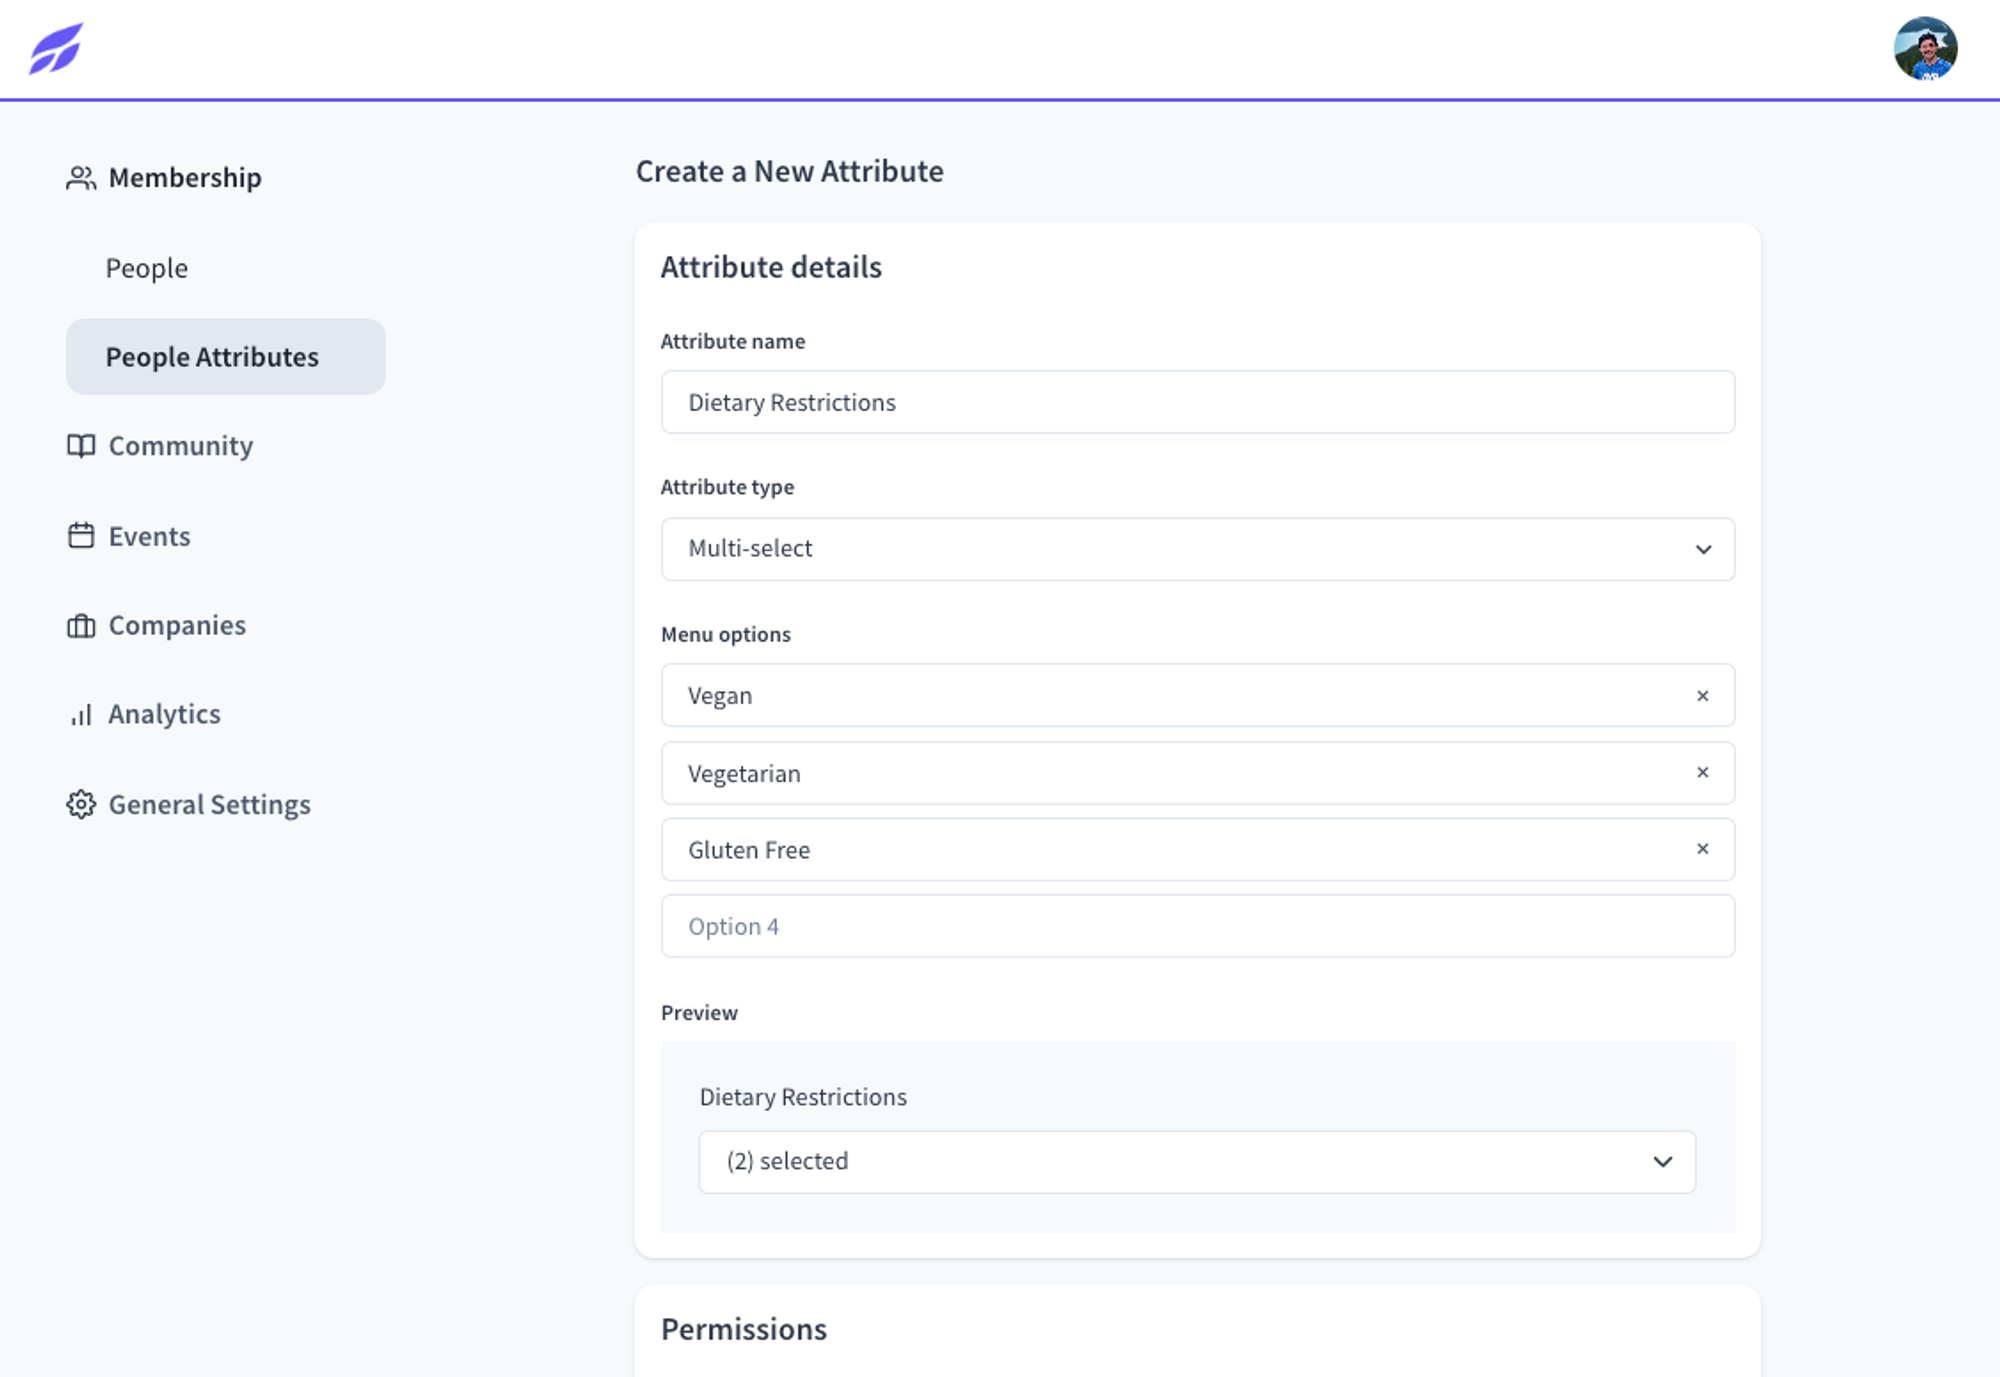Edit the Attribute name field

[1197, 402]
